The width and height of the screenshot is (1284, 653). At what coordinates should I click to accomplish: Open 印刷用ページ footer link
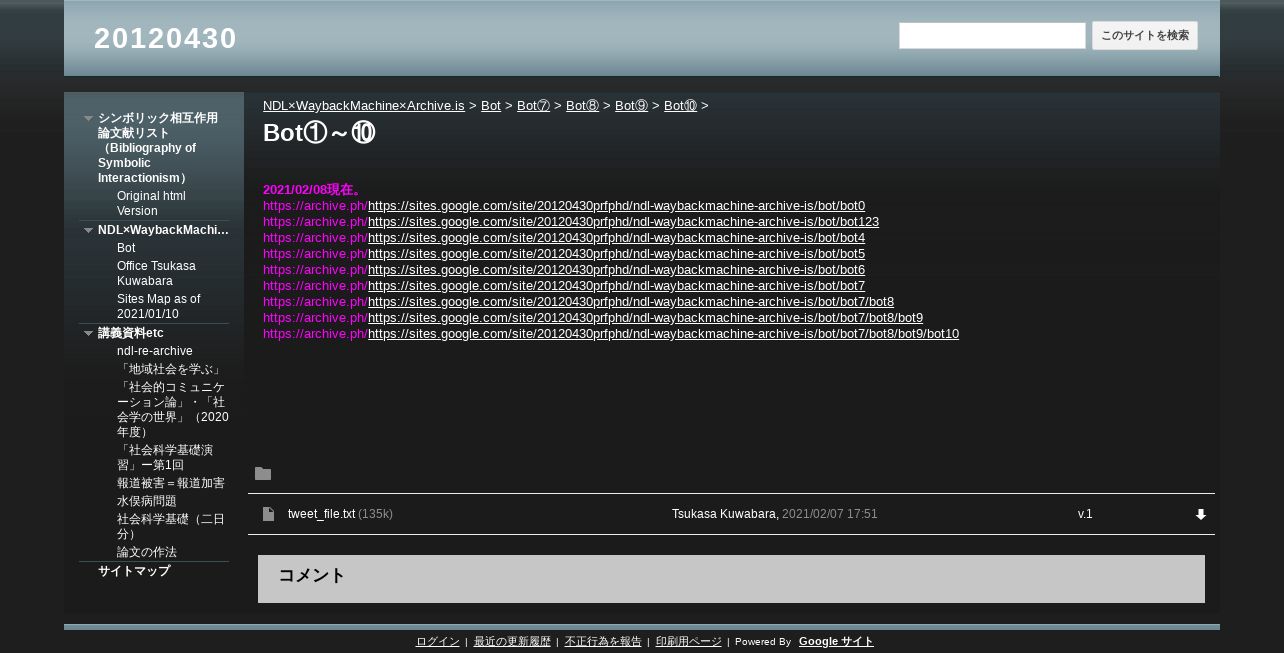pos(689,642)
